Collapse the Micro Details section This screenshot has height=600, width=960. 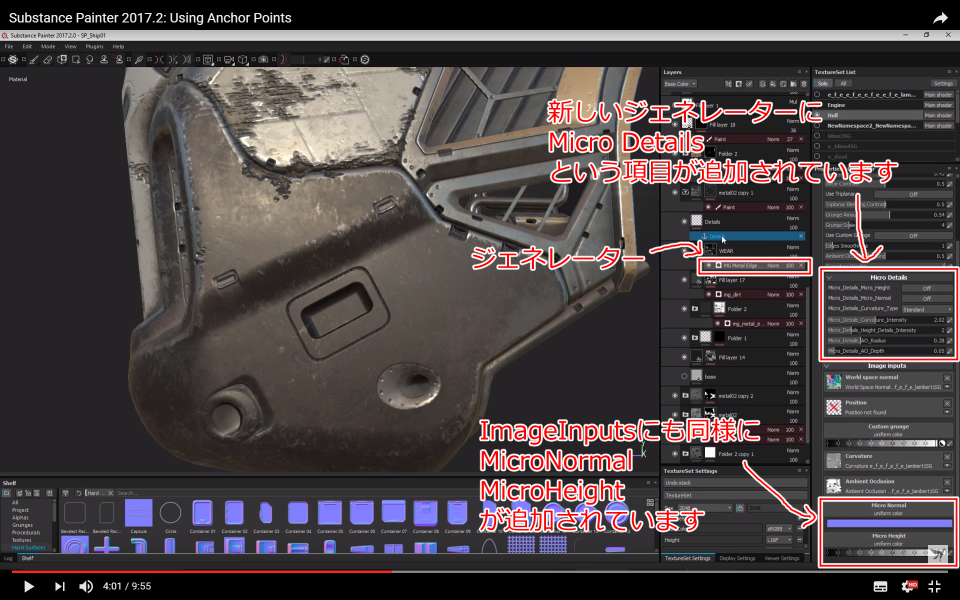point(829,277)
